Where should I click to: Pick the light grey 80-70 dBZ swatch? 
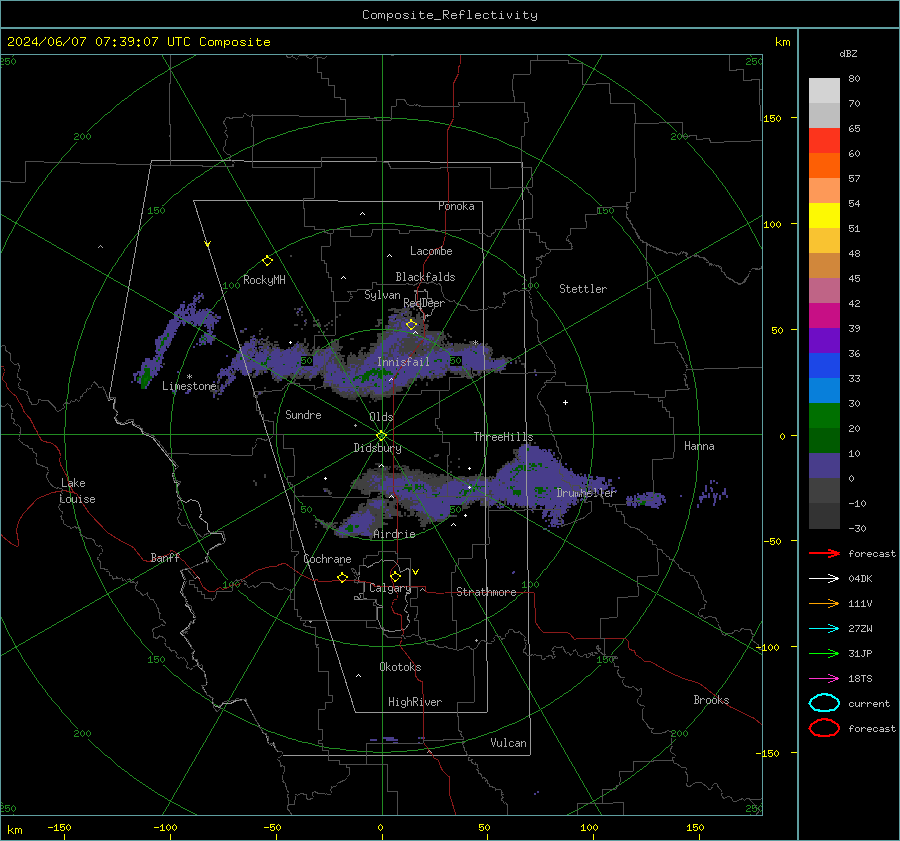[x=824, y=91]
